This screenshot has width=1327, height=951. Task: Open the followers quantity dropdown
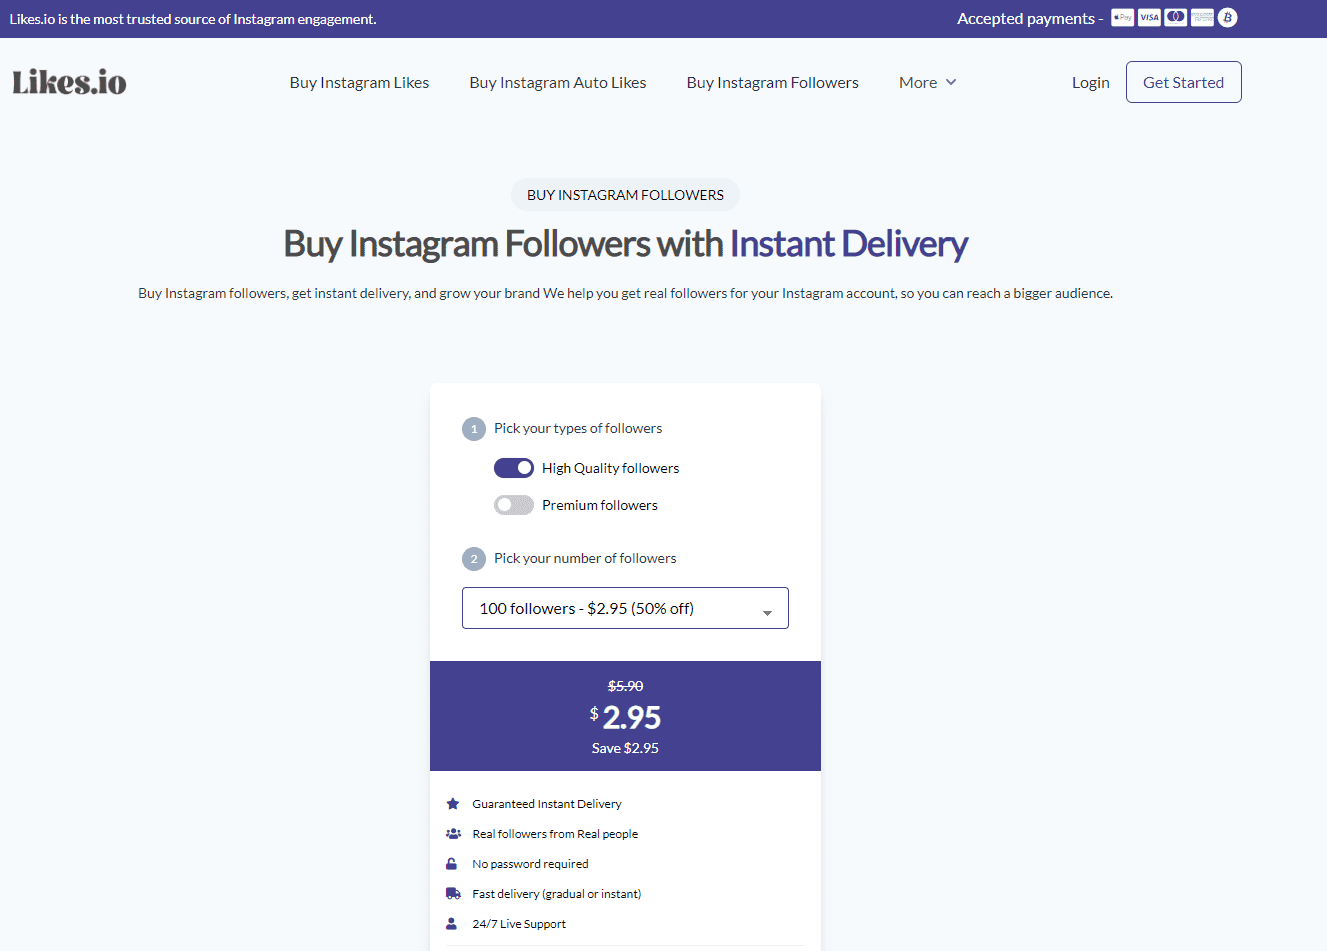coord(624,607)
